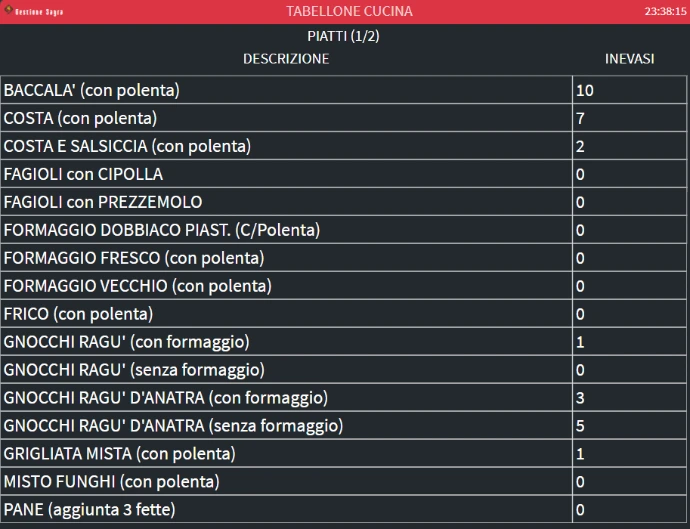Click the DESCRIZIONE column header
Viewport: 690px width, 529px height.
[286, 59]
